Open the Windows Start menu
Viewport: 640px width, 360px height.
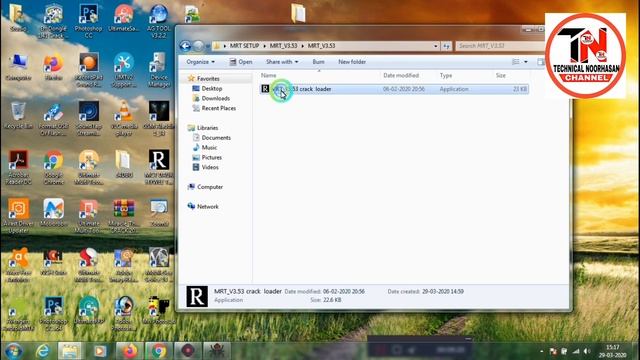pos(14,351)
